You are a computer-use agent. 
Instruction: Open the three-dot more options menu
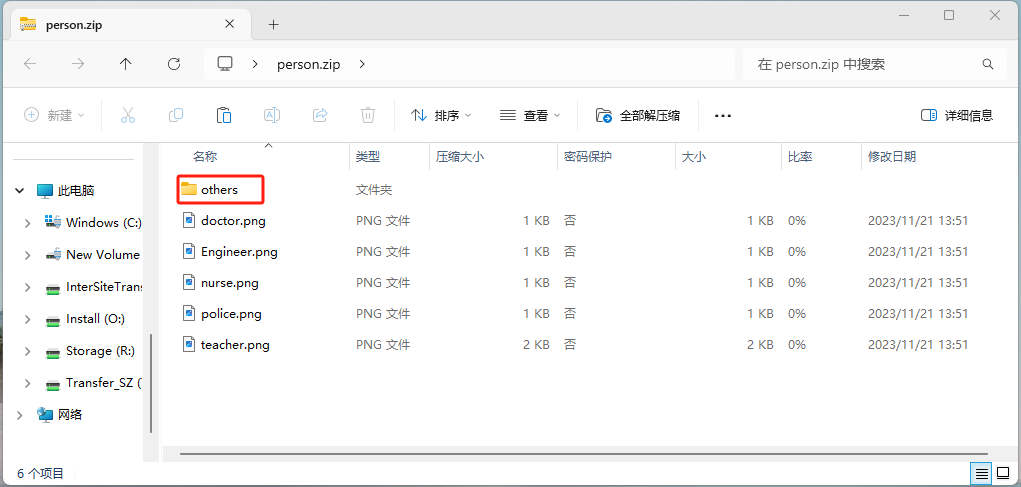click(723, 115)
